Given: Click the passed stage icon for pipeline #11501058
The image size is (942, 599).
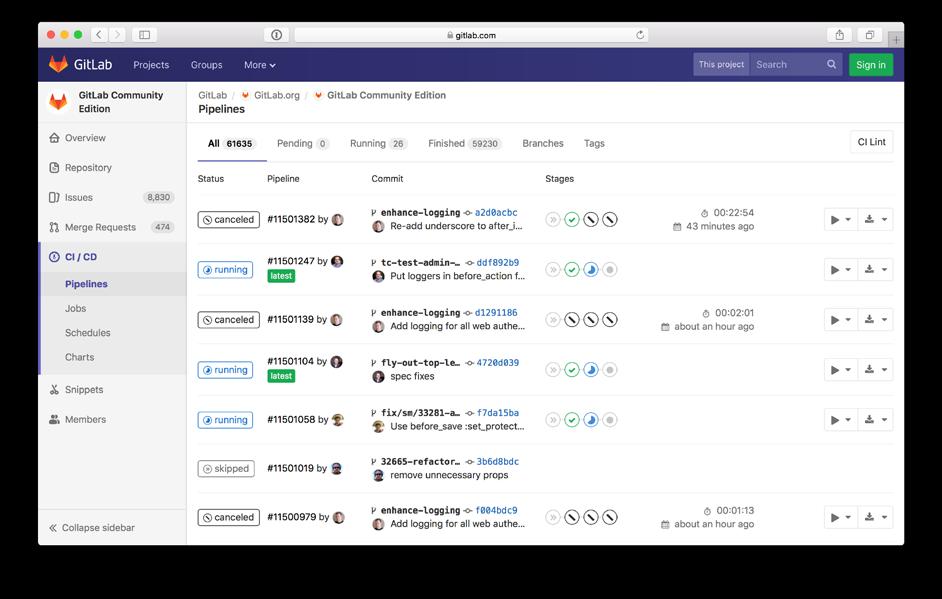Looking at the screenshot, I should click(x=572, y=420).
